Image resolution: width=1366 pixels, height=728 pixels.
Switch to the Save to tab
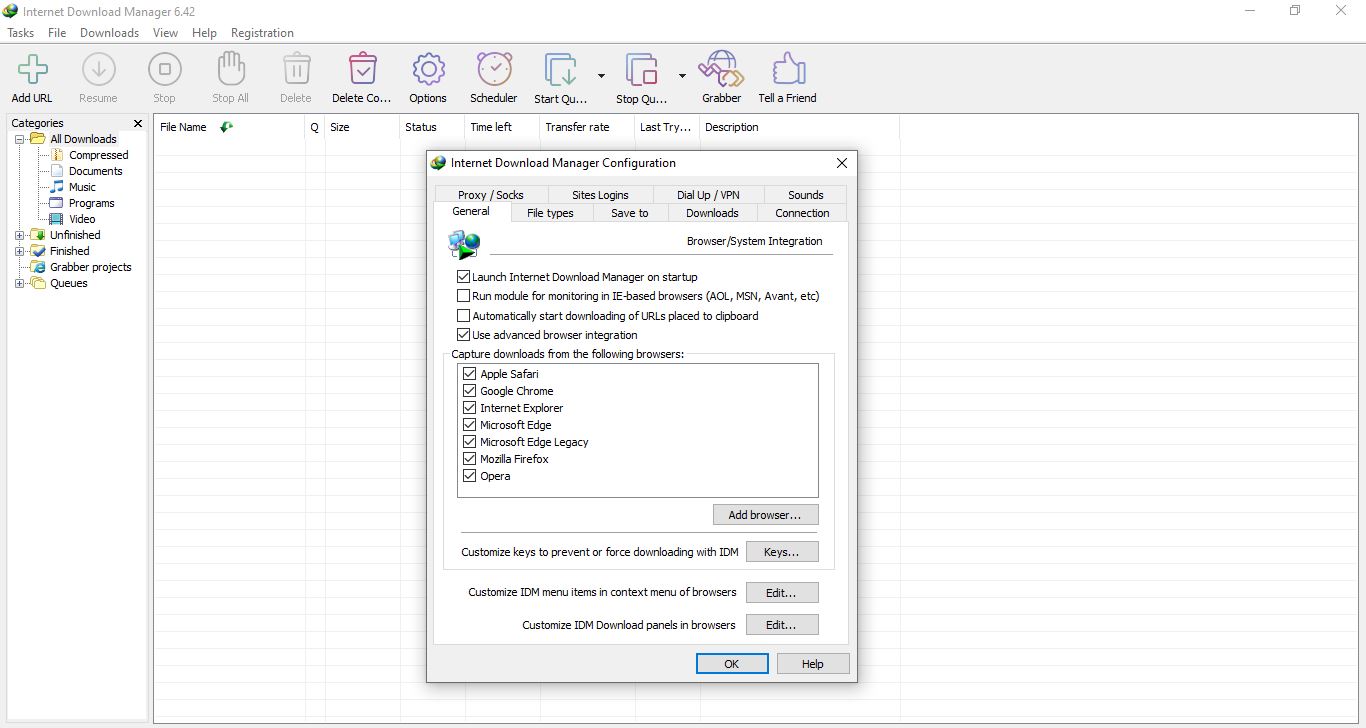click(630, 213)
